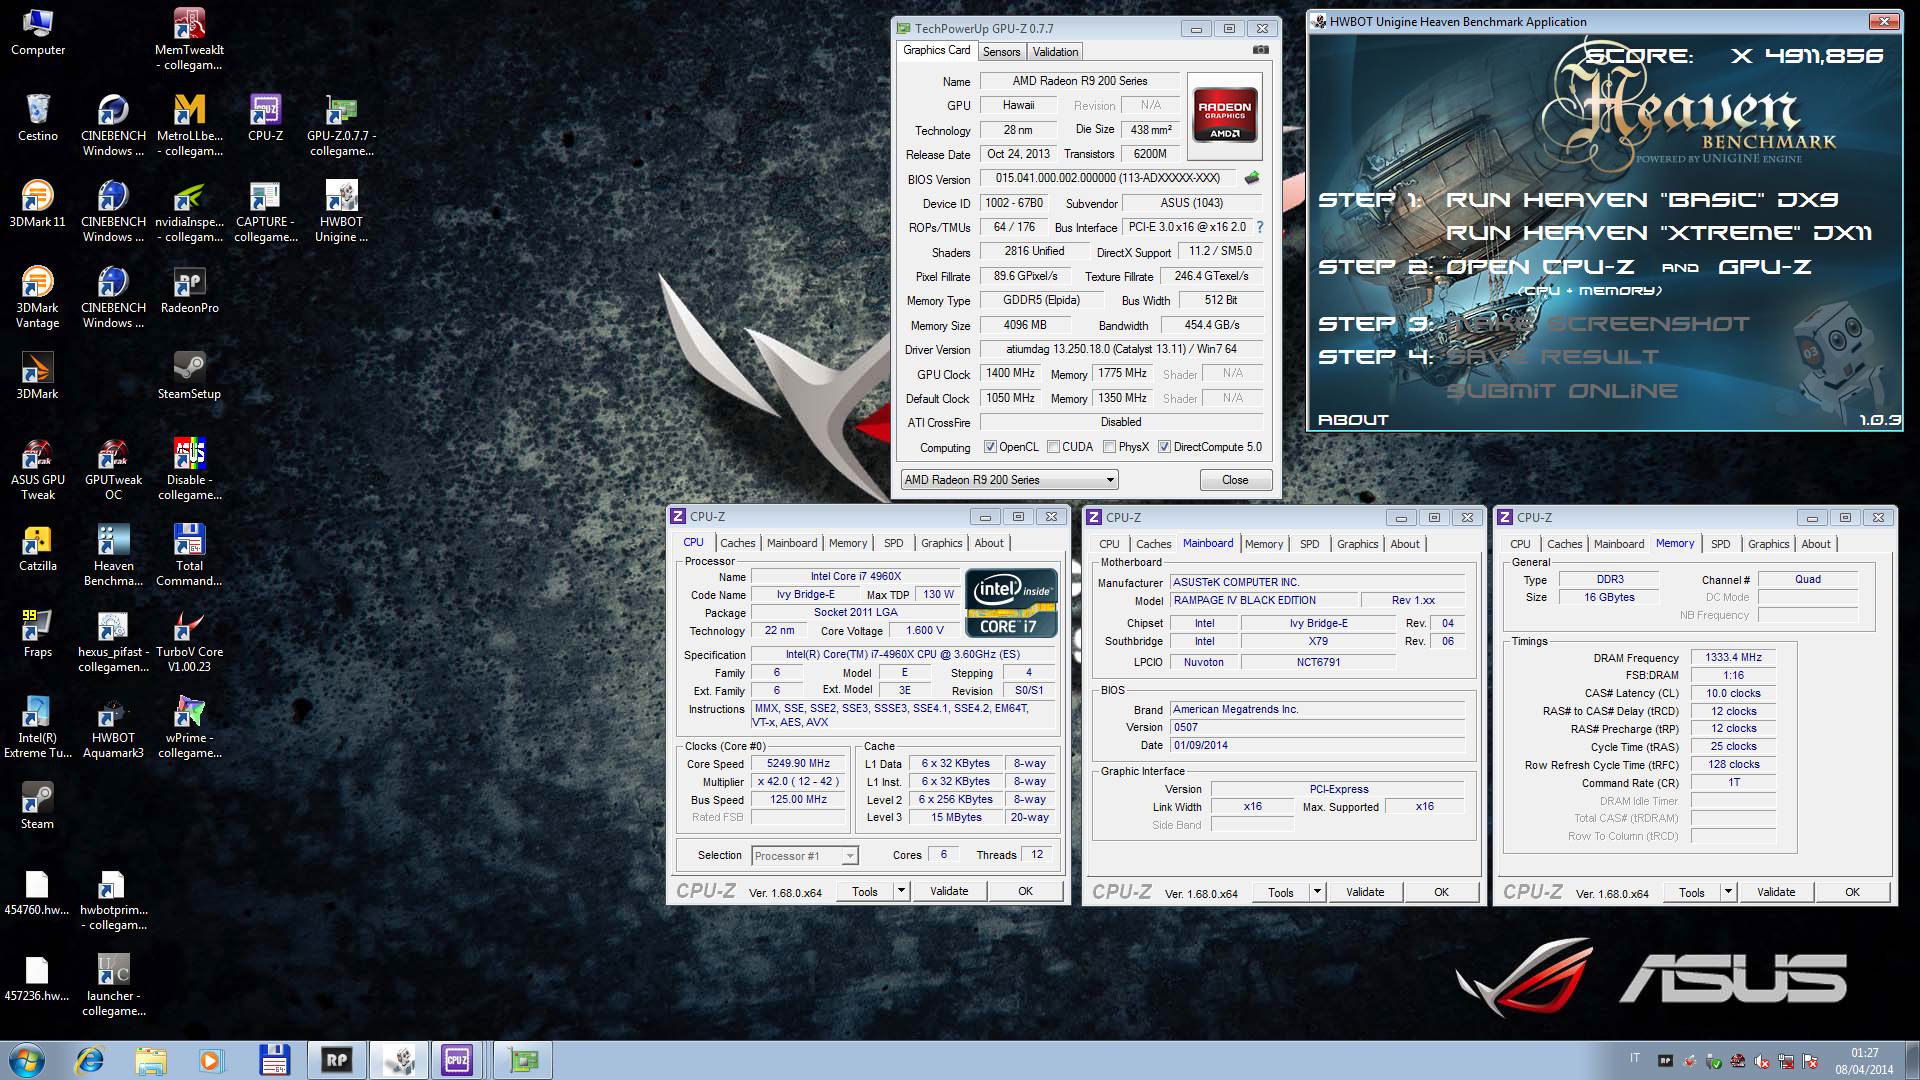Click RUN HEAVEN "XTREME" DX11
1920x1080 pixels.
(1659, 233)
